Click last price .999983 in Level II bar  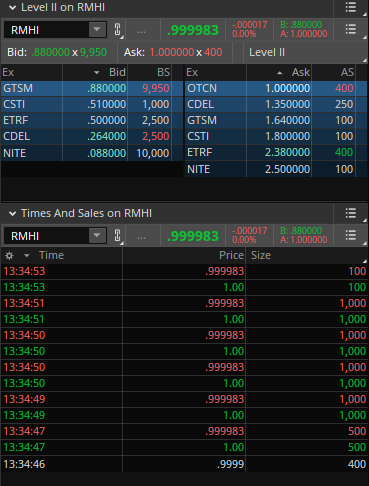[x=193, y=30]
